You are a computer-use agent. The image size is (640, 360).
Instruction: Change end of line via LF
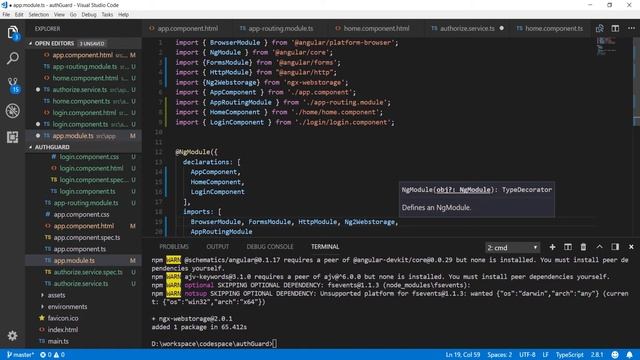pos(545,355)
